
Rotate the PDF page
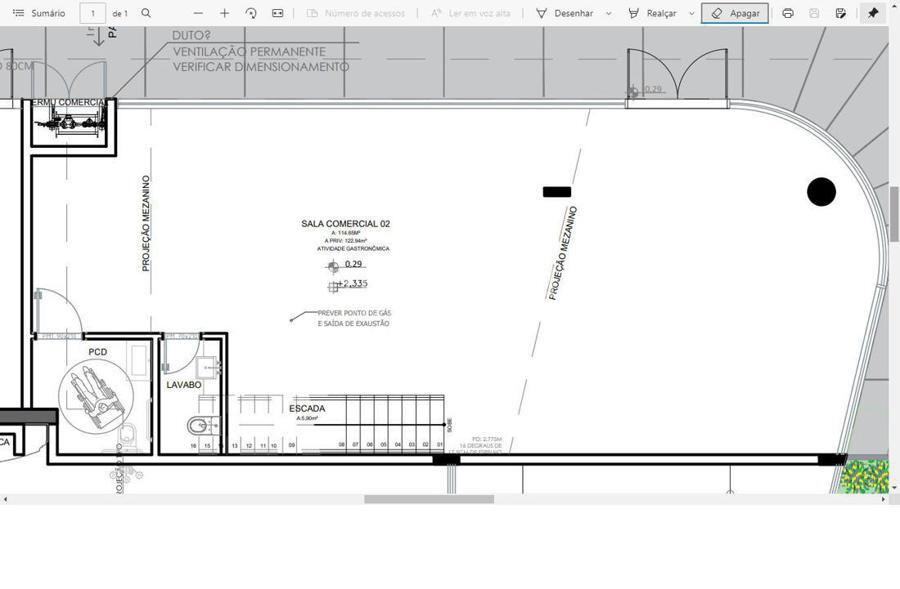tap(251, 13)
